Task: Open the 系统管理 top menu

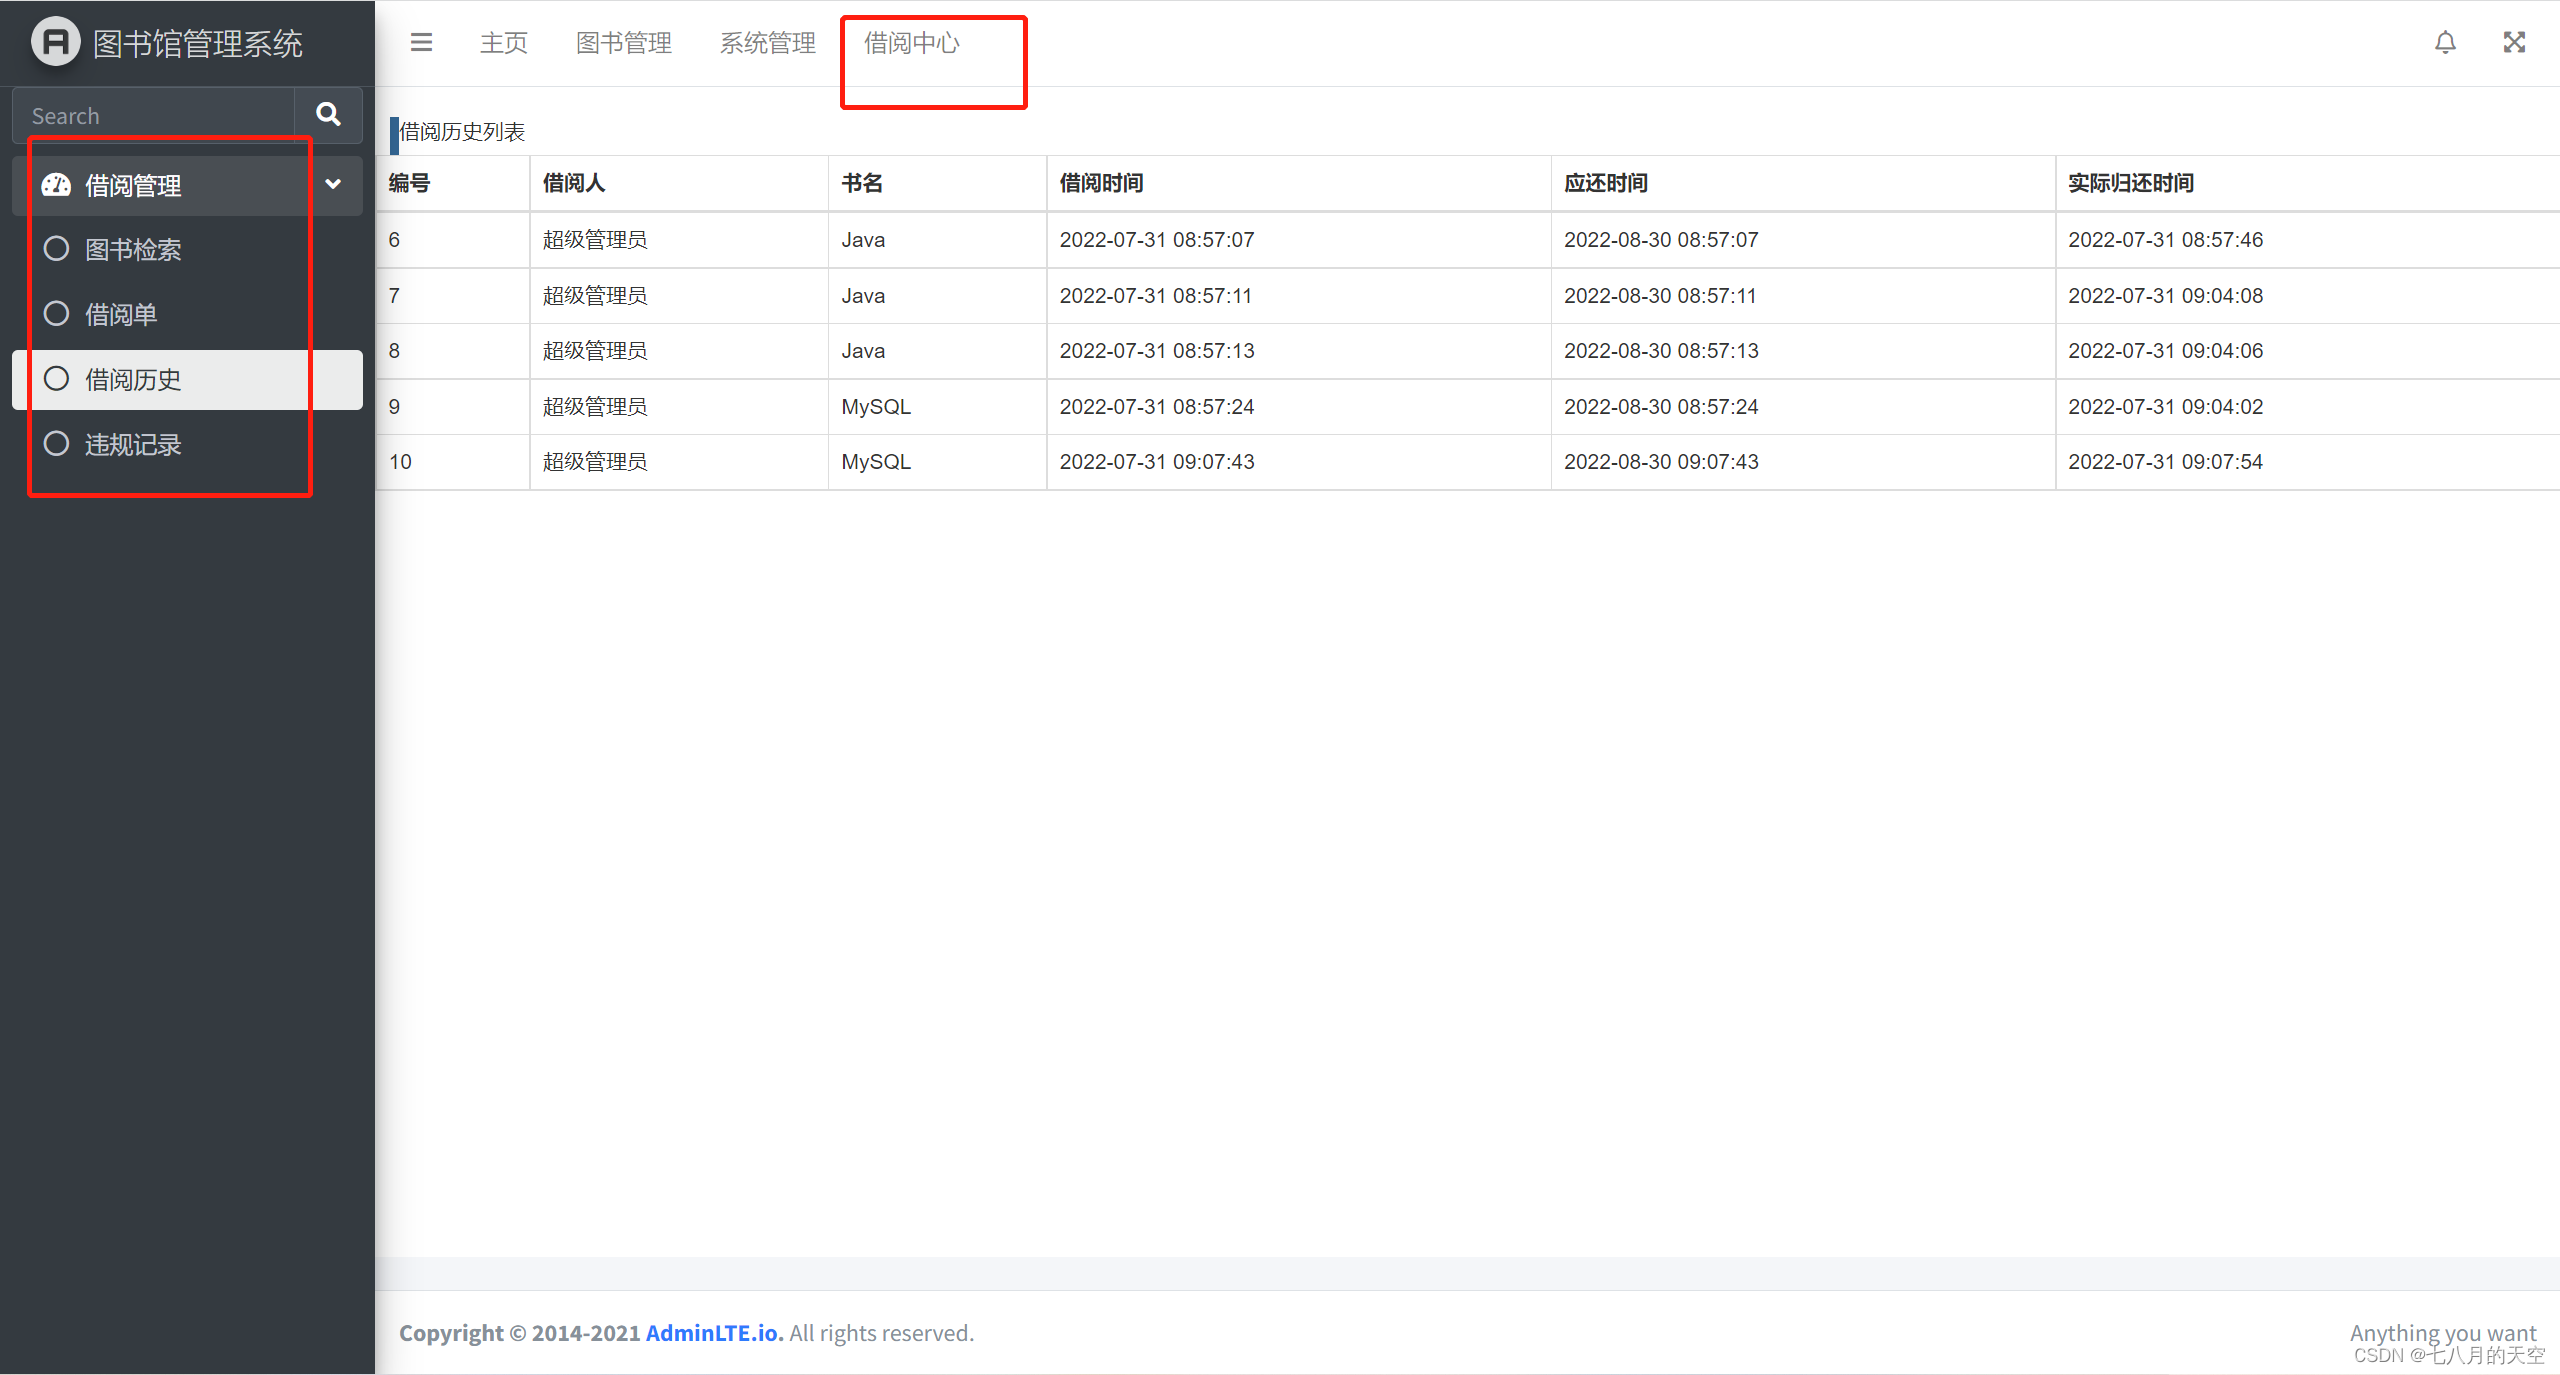Action: tap(767, 43)
